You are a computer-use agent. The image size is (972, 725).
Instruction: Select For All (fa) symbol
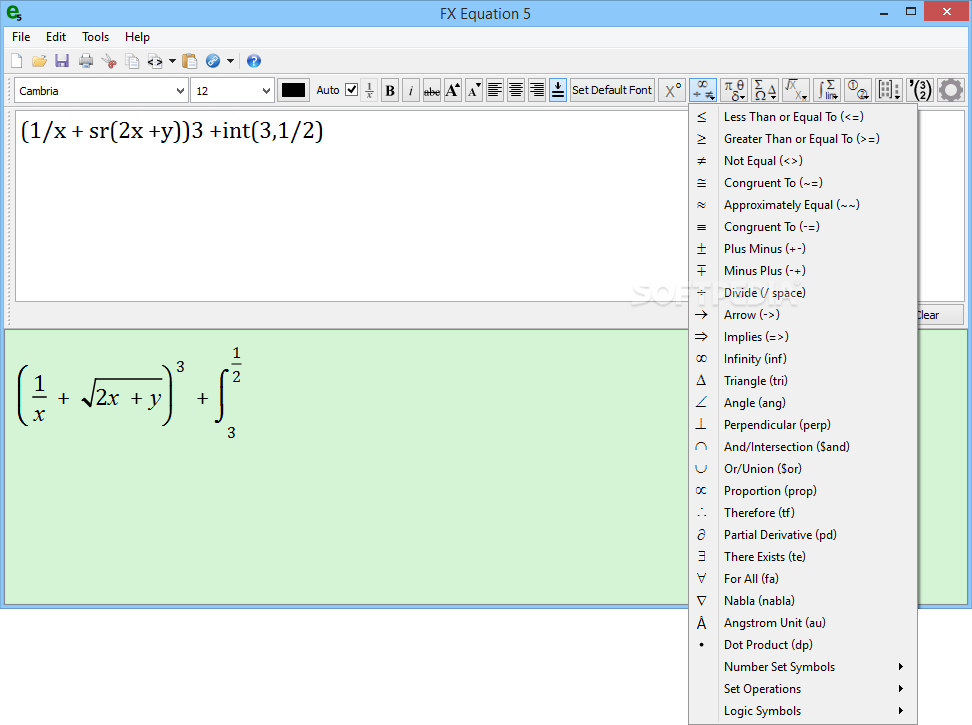[x=803, y=579]
